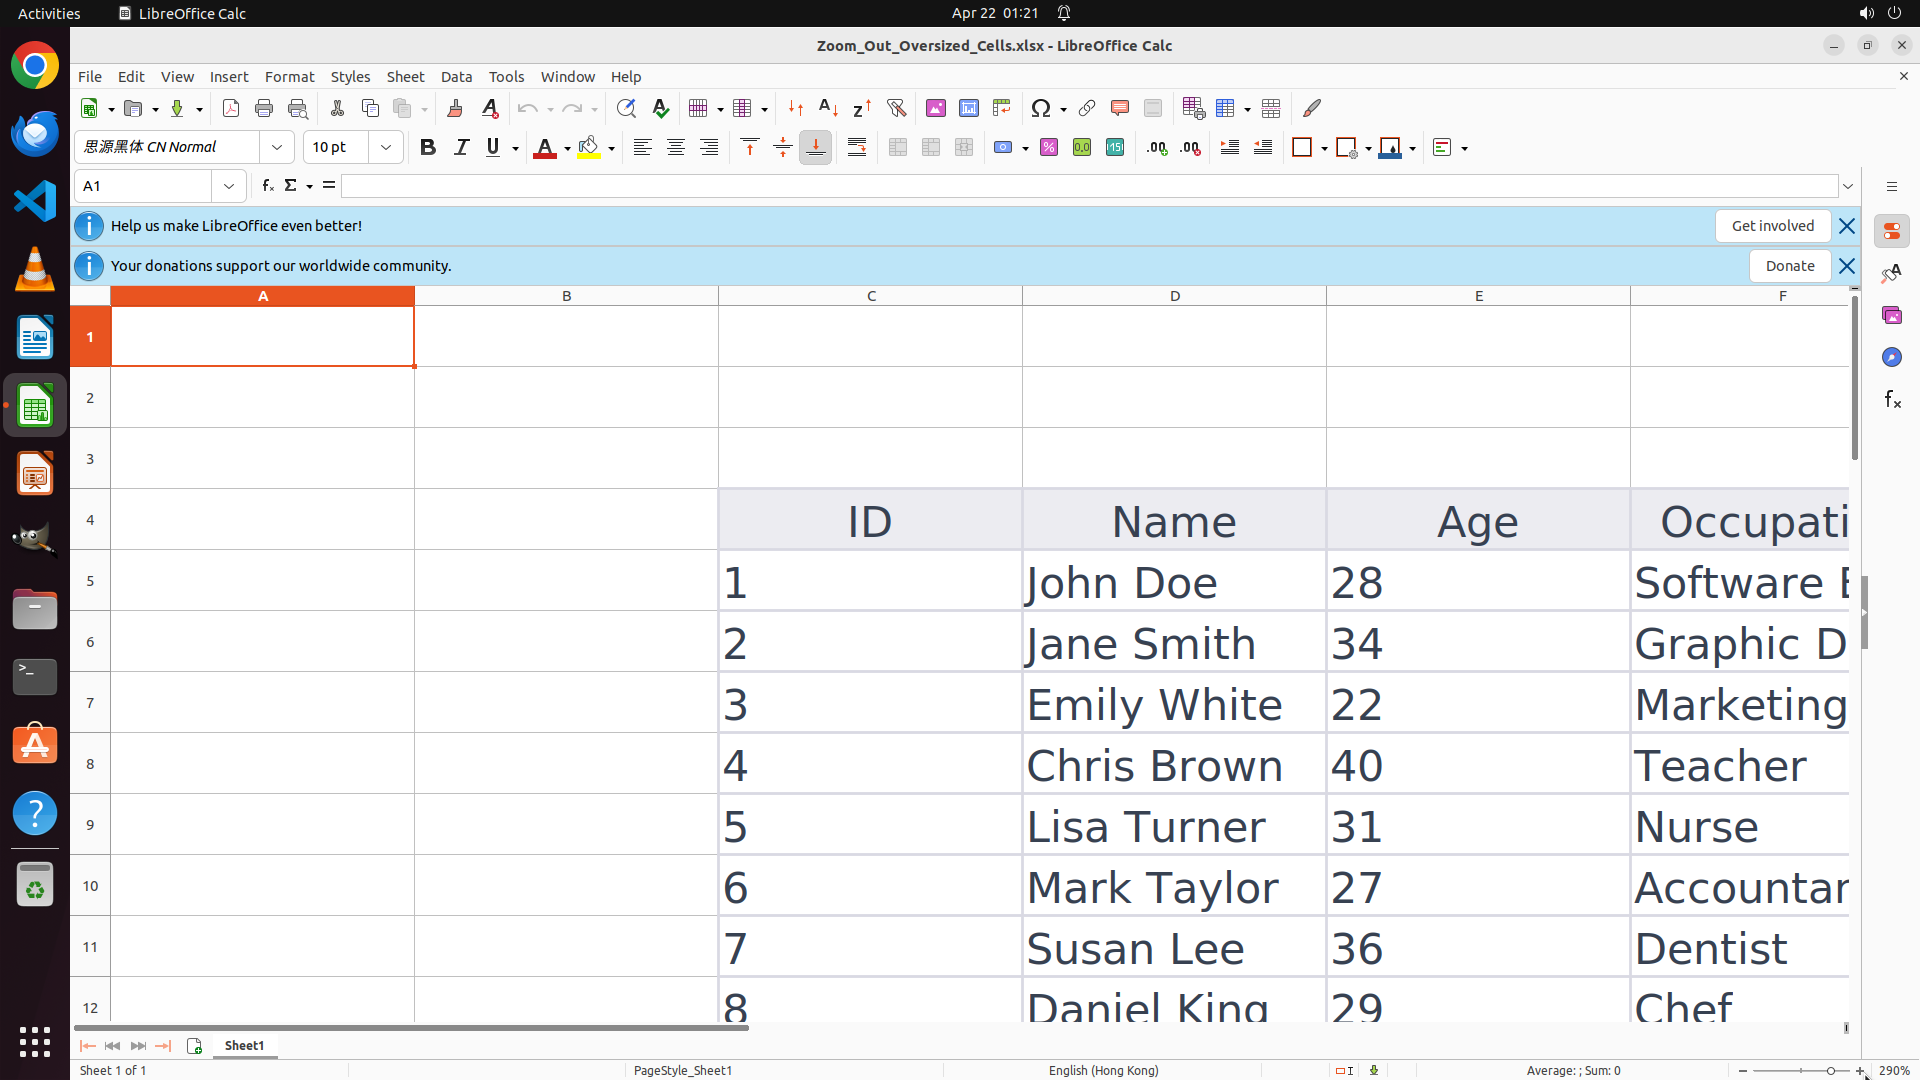
Task: Expand the font name dropdown
Action: click(x=277, y=147)
